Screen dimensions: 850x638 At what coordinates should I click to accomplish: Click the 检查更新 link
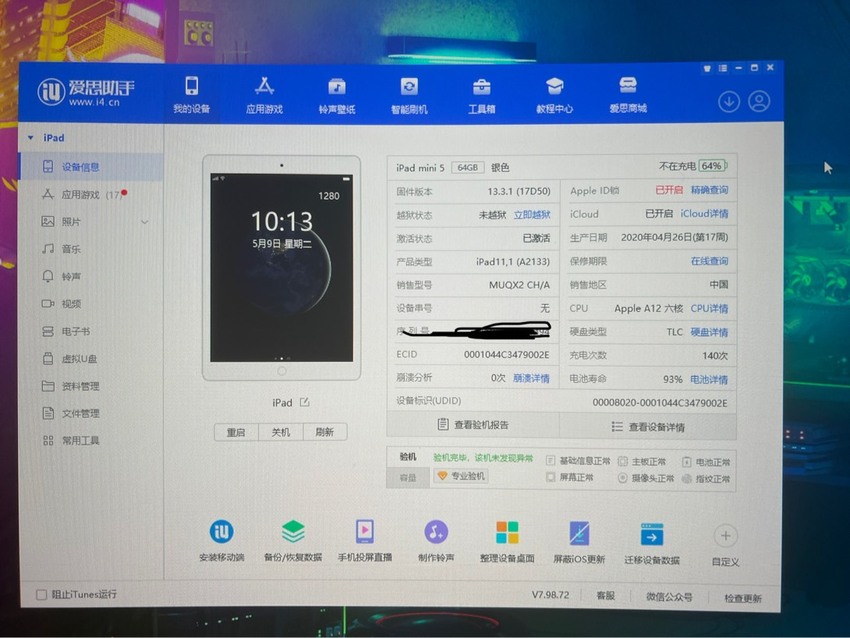click(743, 598)
